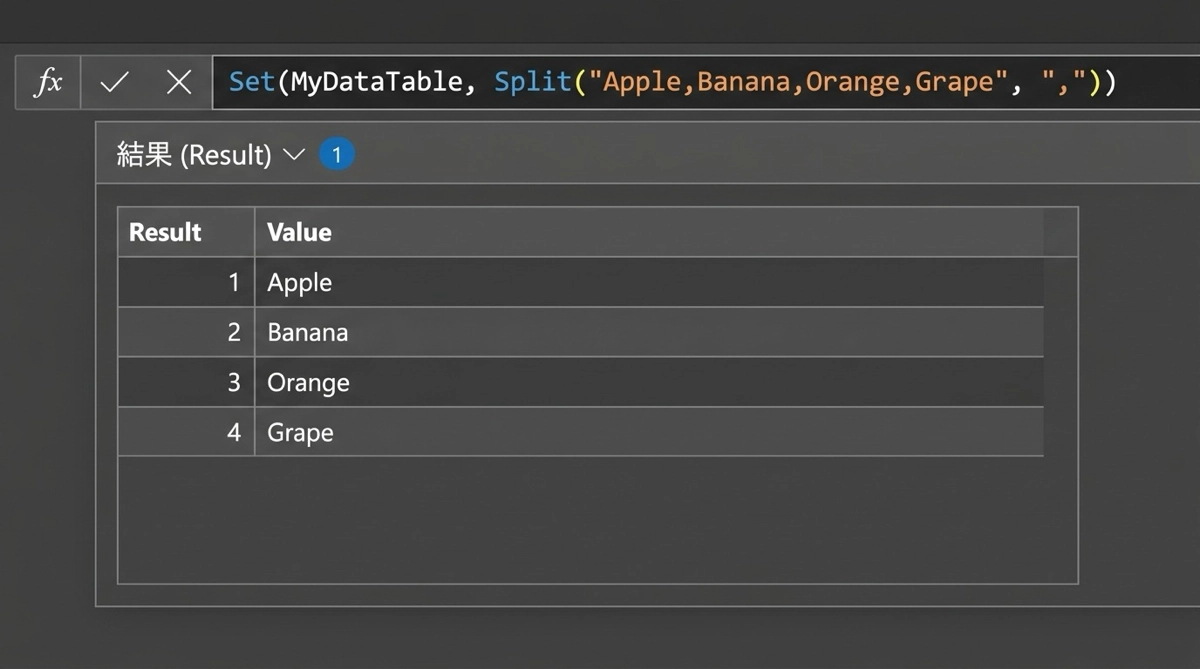The image size is (1200, 669).
Task: Expand the 結果 (Result) chevron dropdown
Action: tap(293, 155)
